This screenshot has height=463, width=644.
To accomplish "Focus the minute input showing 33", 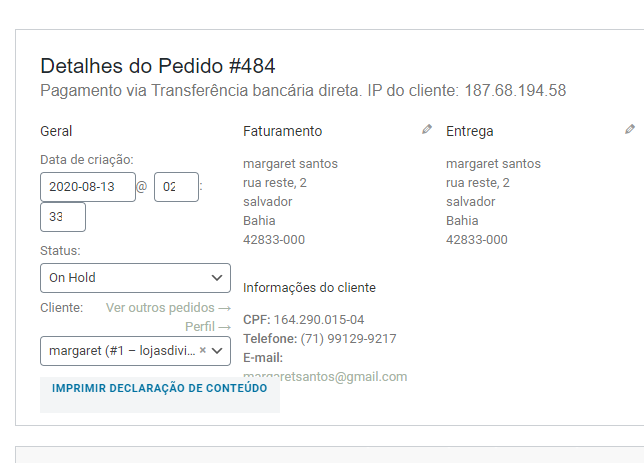I will (63, 218).
